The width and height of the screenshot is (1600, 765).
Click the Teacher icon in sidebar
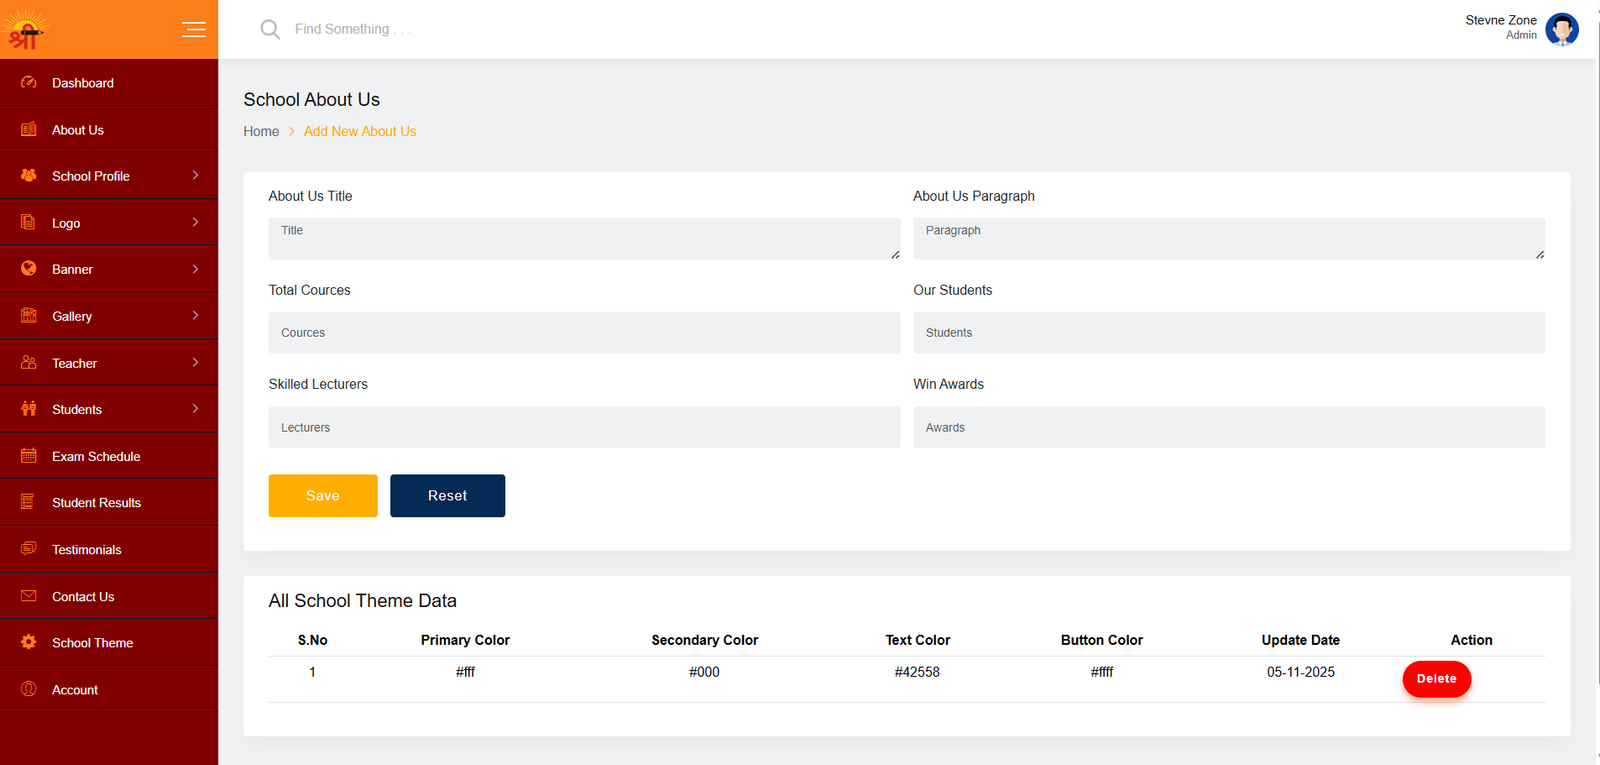29,362
